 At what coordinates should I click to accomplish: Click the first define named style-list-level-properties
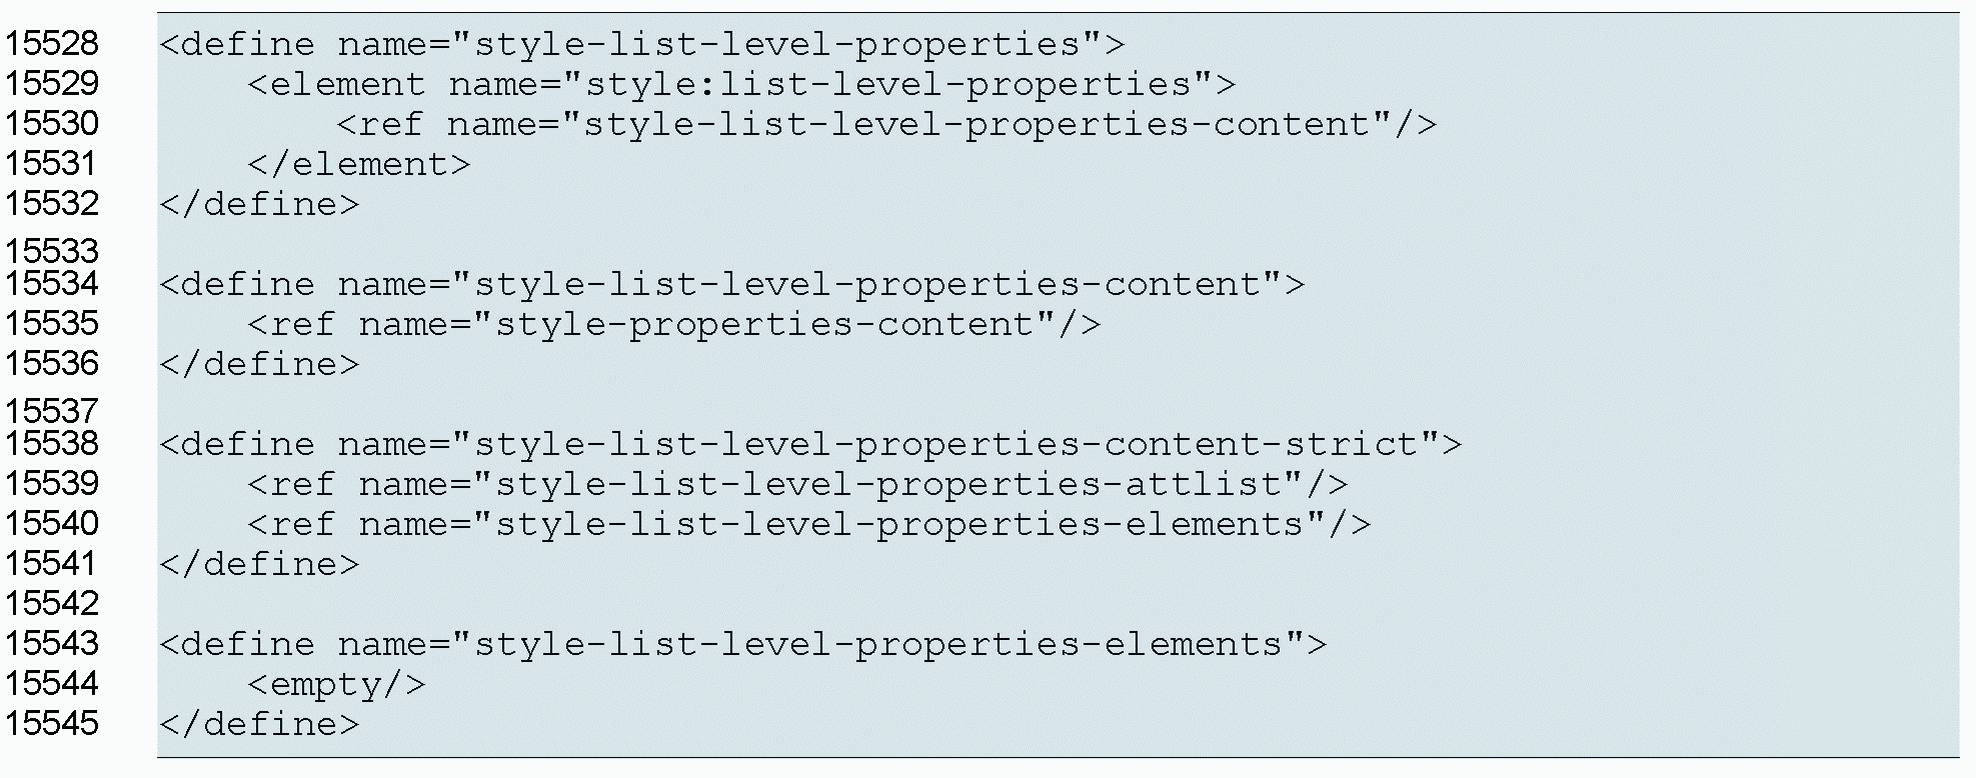pyautogui.click(x=641, y=44)
